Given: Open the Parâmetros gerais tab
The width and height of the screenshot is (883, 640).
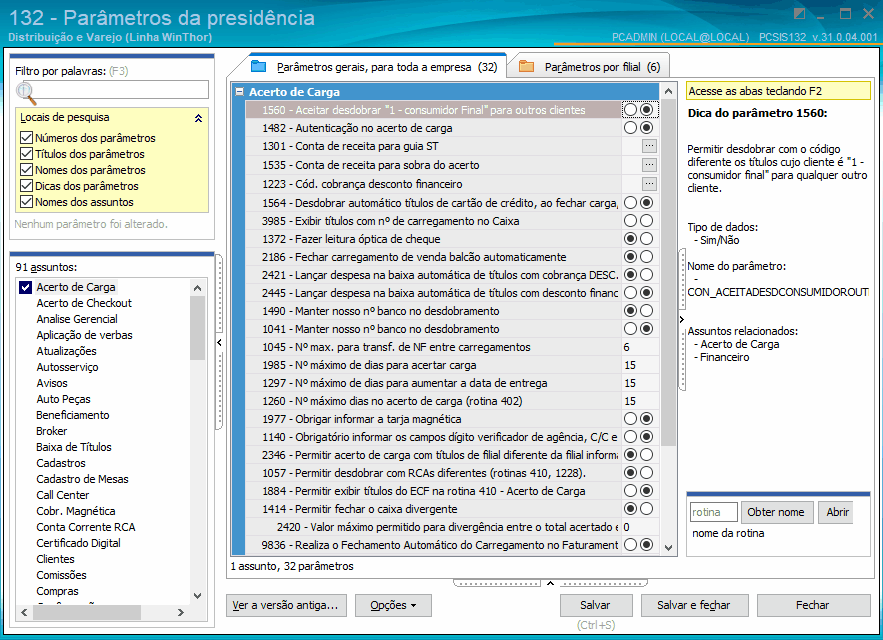Looking at the screenshot, I should pos(376,67).
